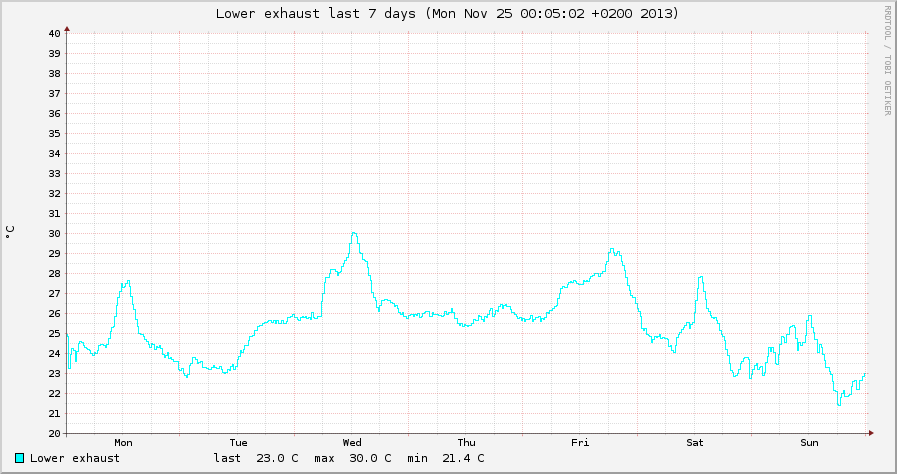
Task: Click the Sunday minimum dip on curve
Action: pyautogui.click(x=839, y=404)
